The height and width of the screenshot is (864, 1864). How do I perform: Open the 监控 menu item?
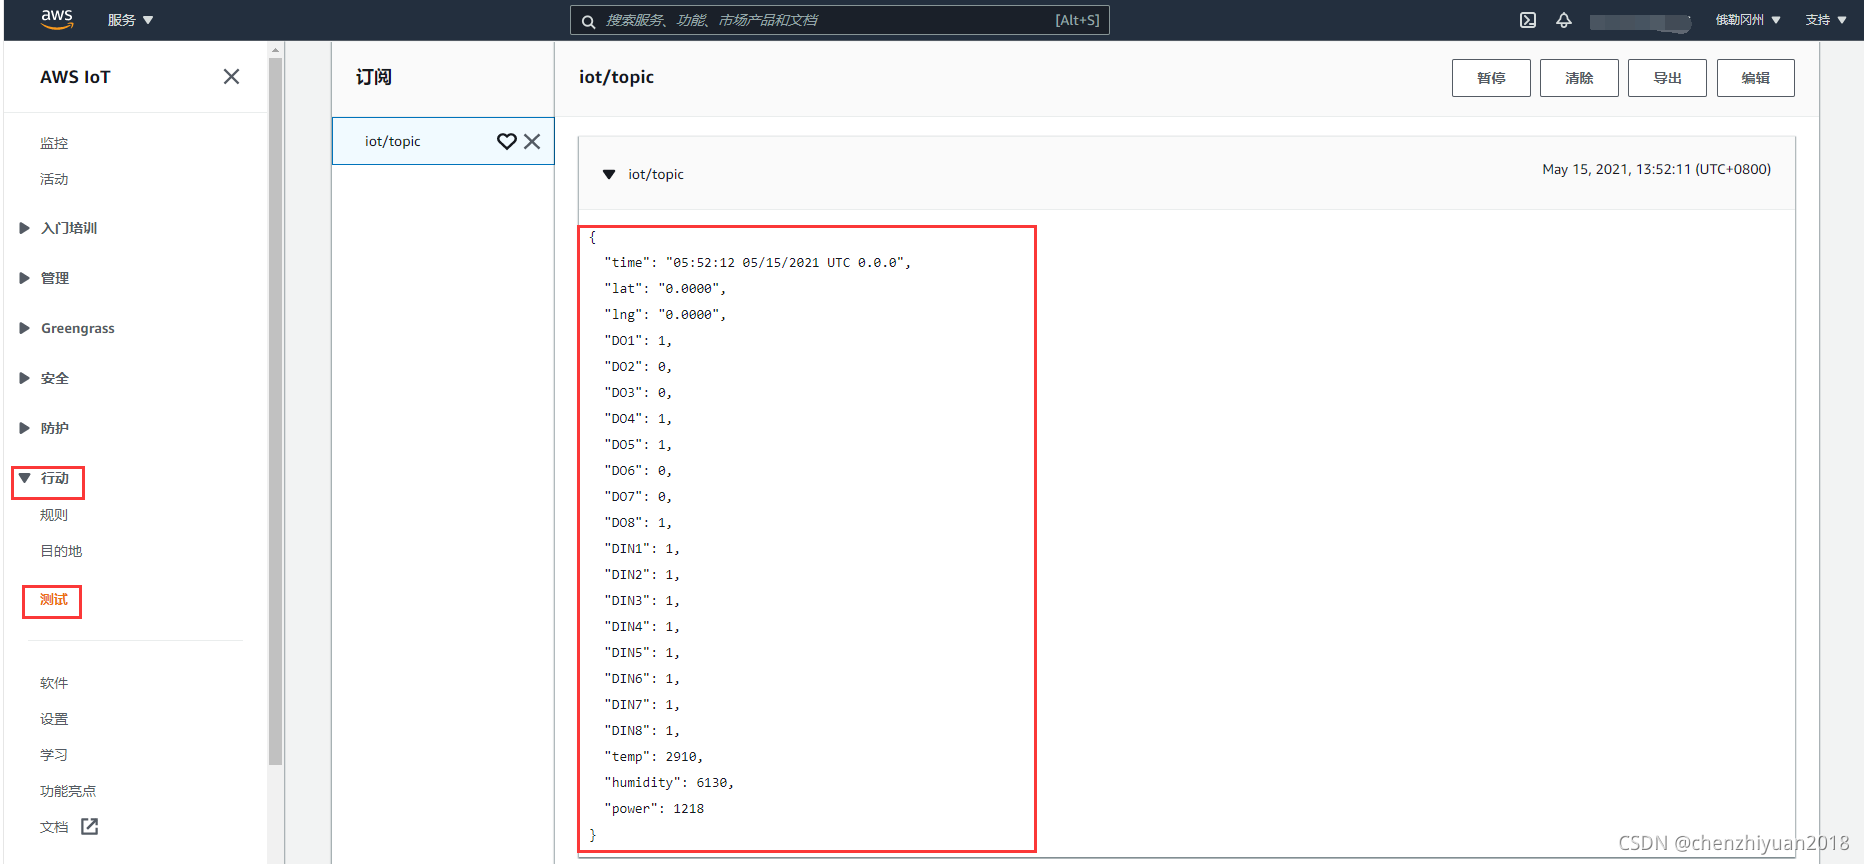[54, 143]
